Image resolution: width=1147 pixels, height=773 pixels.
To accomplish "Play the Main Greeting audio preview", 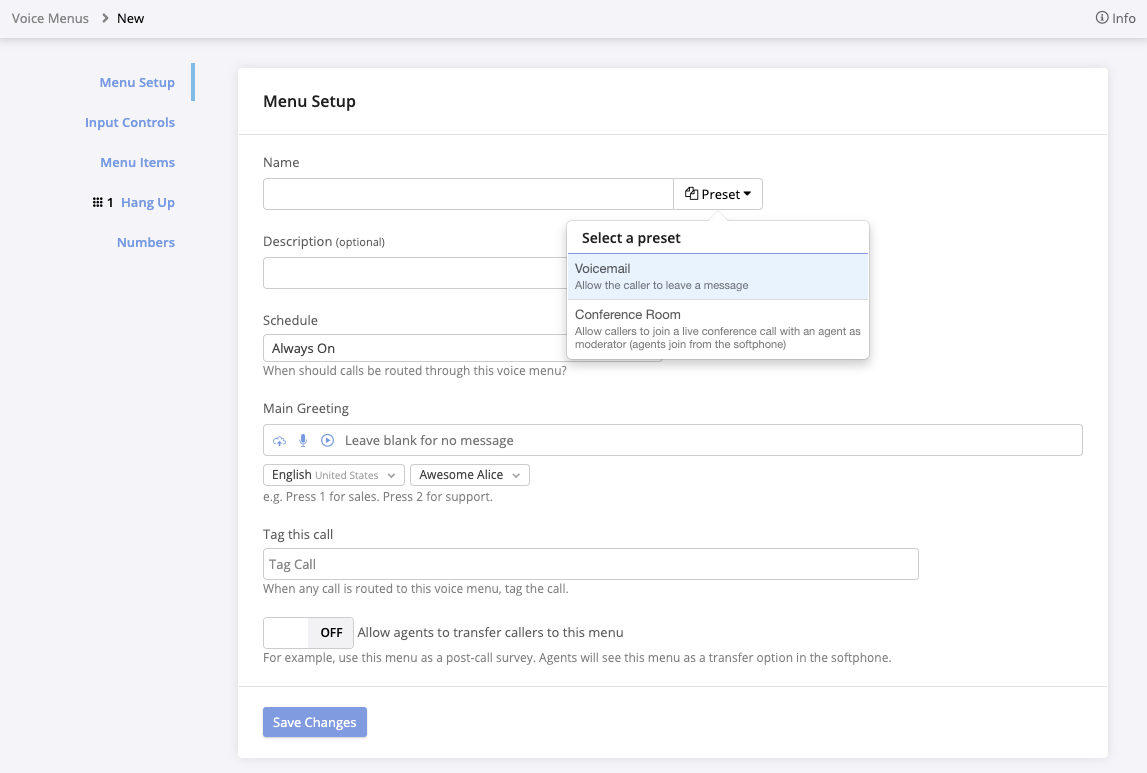I will [x=327, y=441].
